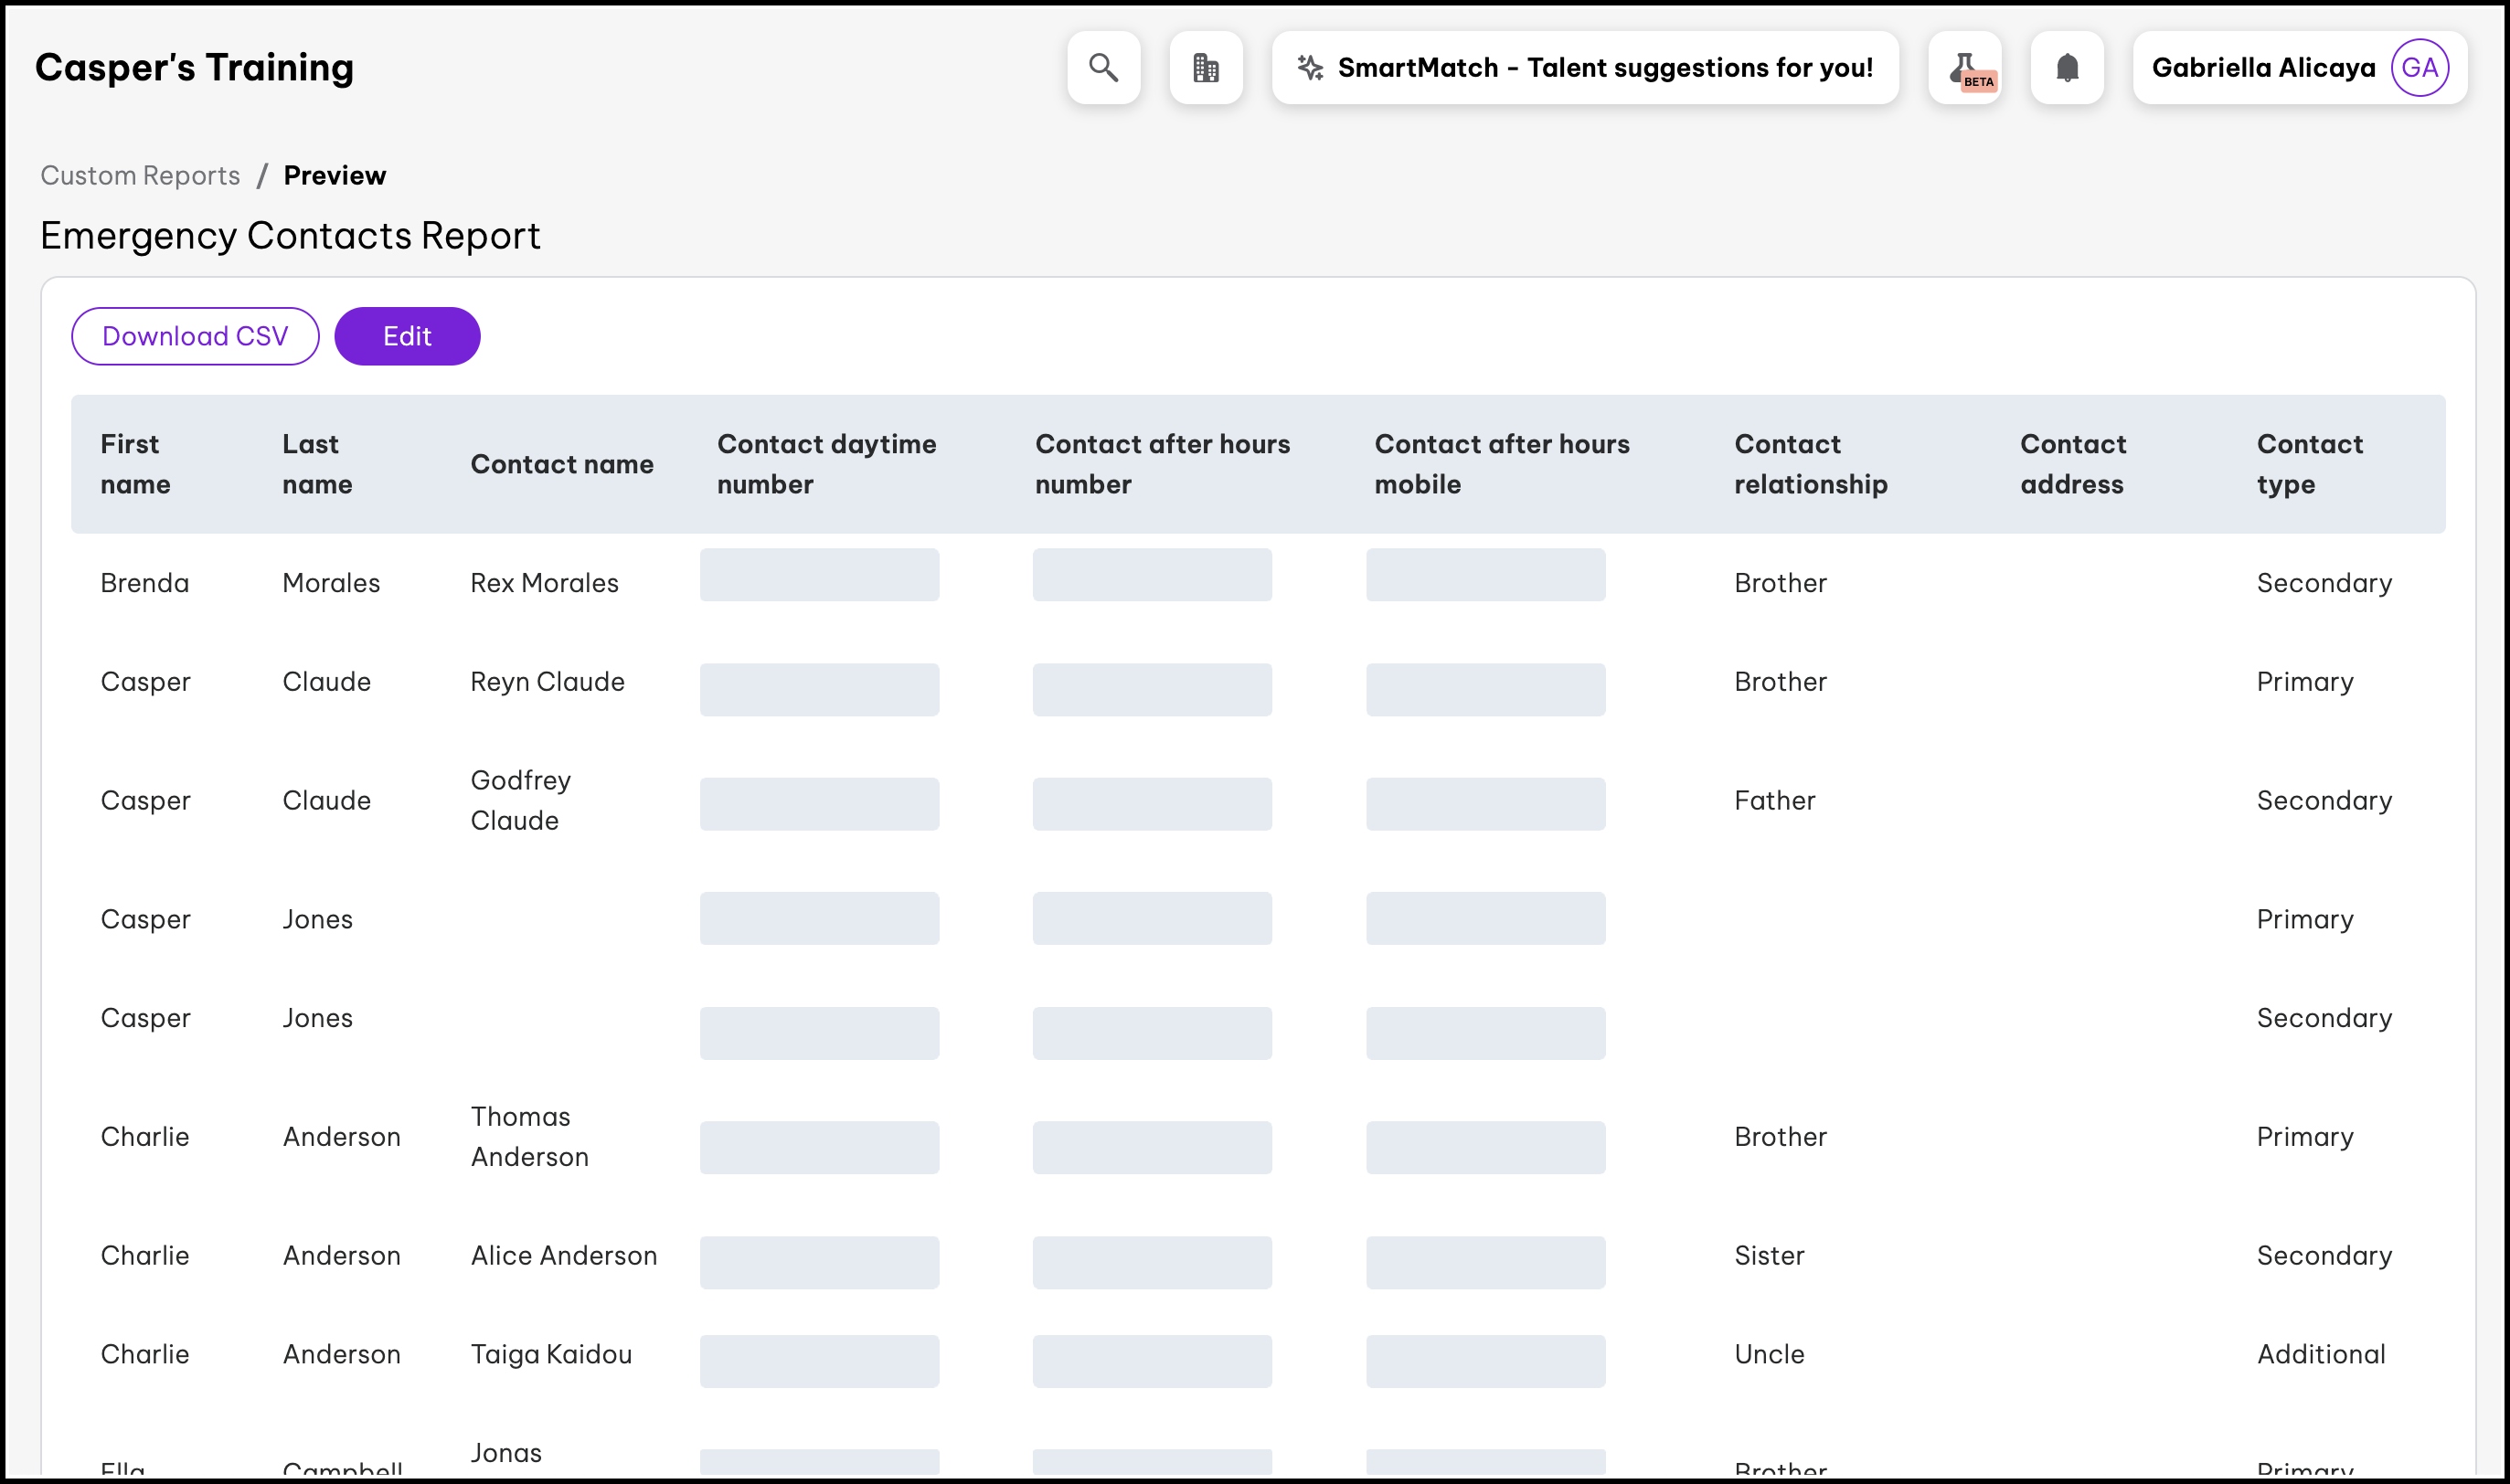Screen dimensions: 2510x1484
Task: Open SmartMatch talent suggestions banner
Action: click(x=1604, y=68)
